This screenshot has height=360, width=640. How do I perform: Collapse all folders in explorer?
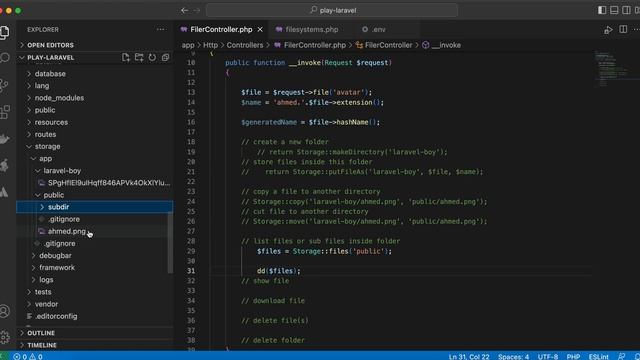[x=165, y=58]
